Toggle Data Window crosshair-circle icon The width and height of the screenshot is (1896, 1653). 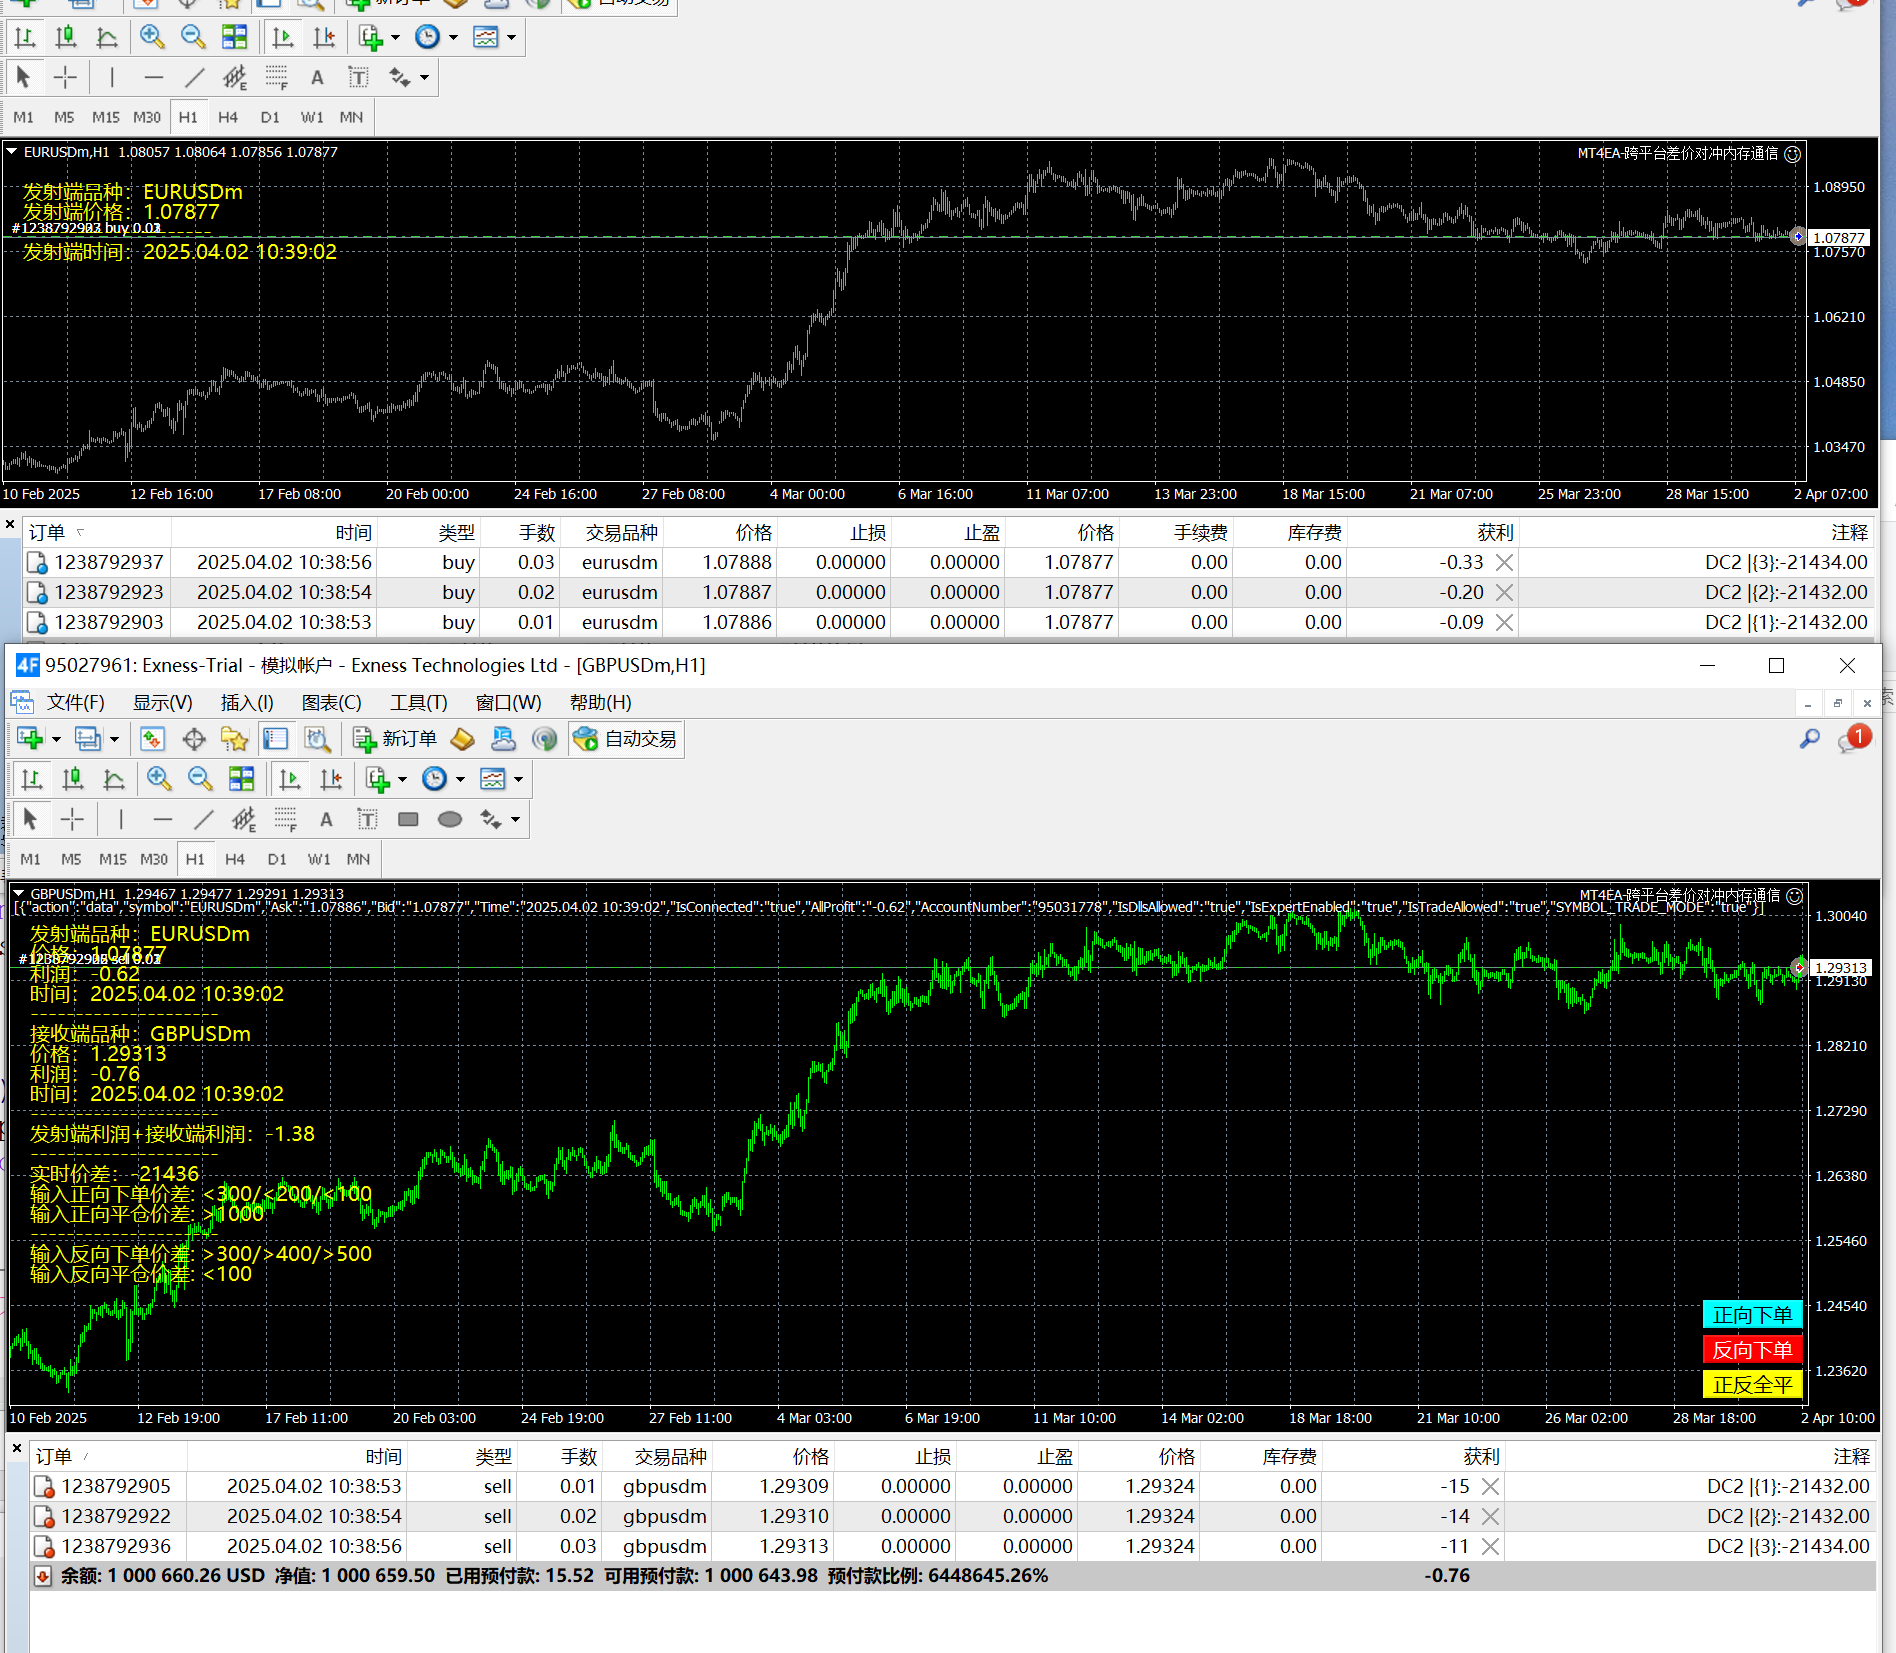point(194,739)
